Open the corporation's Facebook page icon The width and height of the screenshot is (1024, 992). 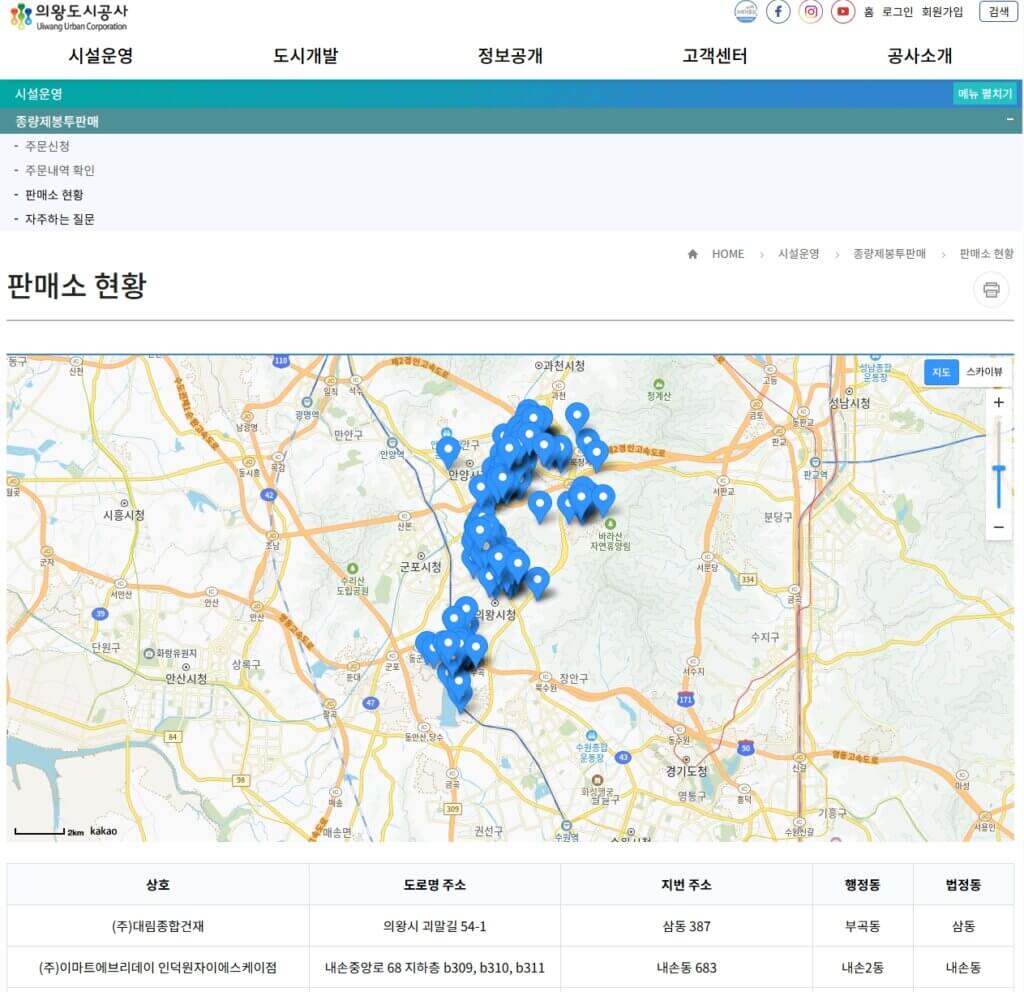pos(779,12)
